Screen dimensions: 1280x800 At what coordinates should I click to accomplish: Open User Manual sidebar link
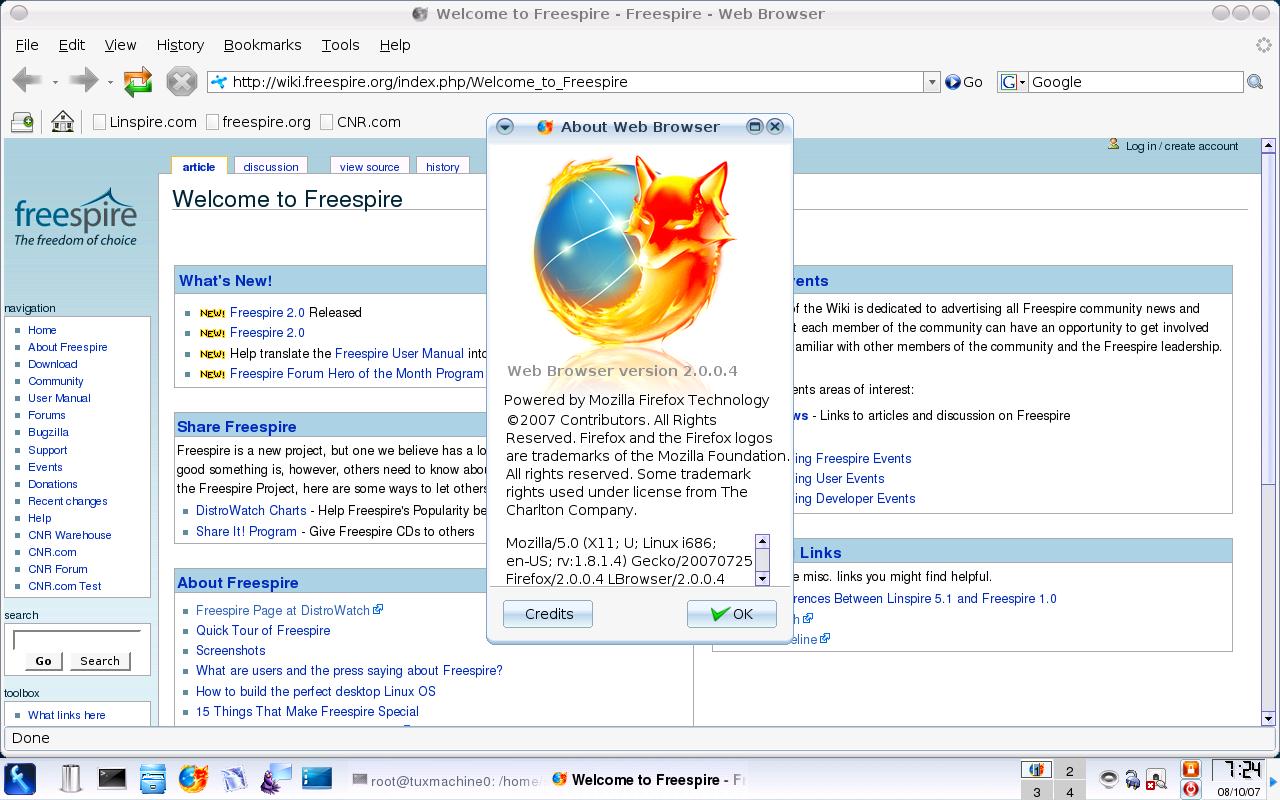[x=59, y=398]
